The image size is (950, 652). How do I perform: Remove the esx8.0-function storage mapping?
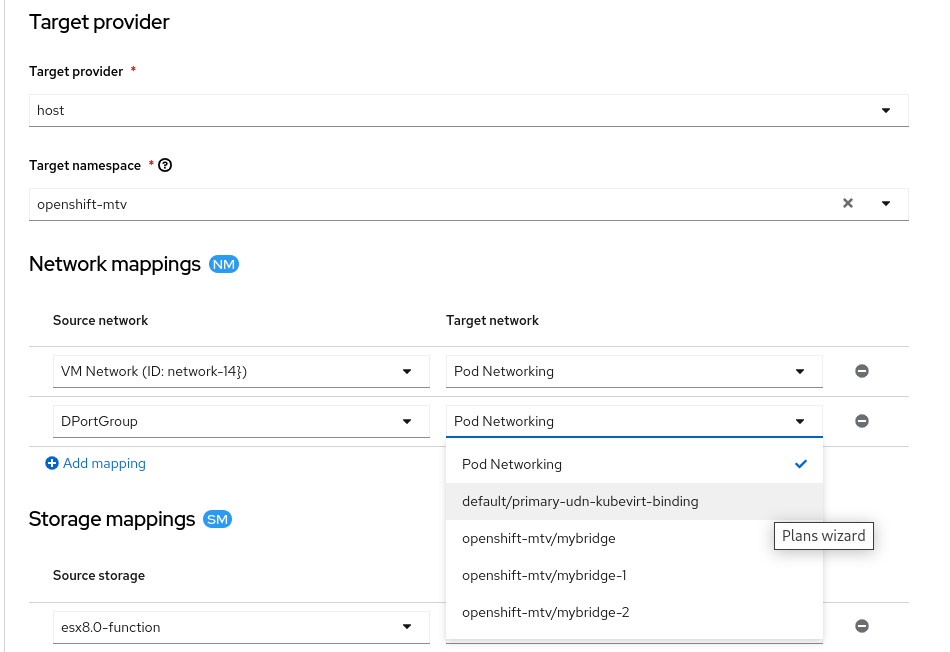(x=862, y=627)
